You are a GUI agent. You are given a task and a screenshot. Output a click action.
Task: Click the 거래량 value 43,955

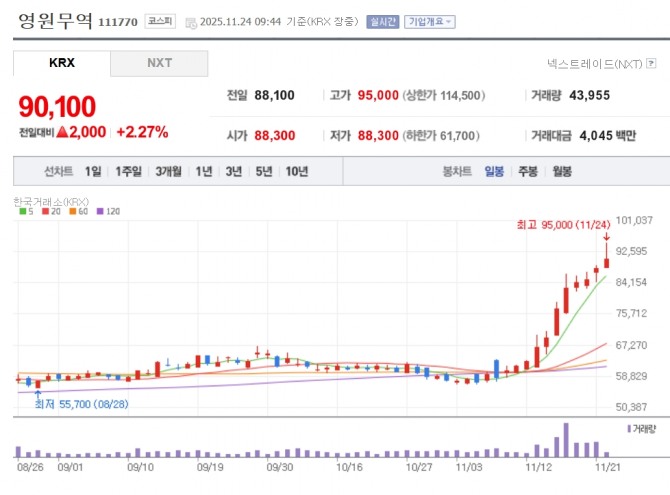coord(590,95)
